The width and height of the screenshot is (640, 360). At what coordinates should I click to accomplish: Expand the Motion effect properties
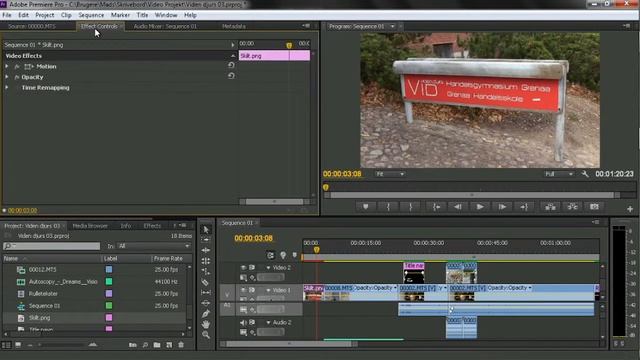click(7, 66)
